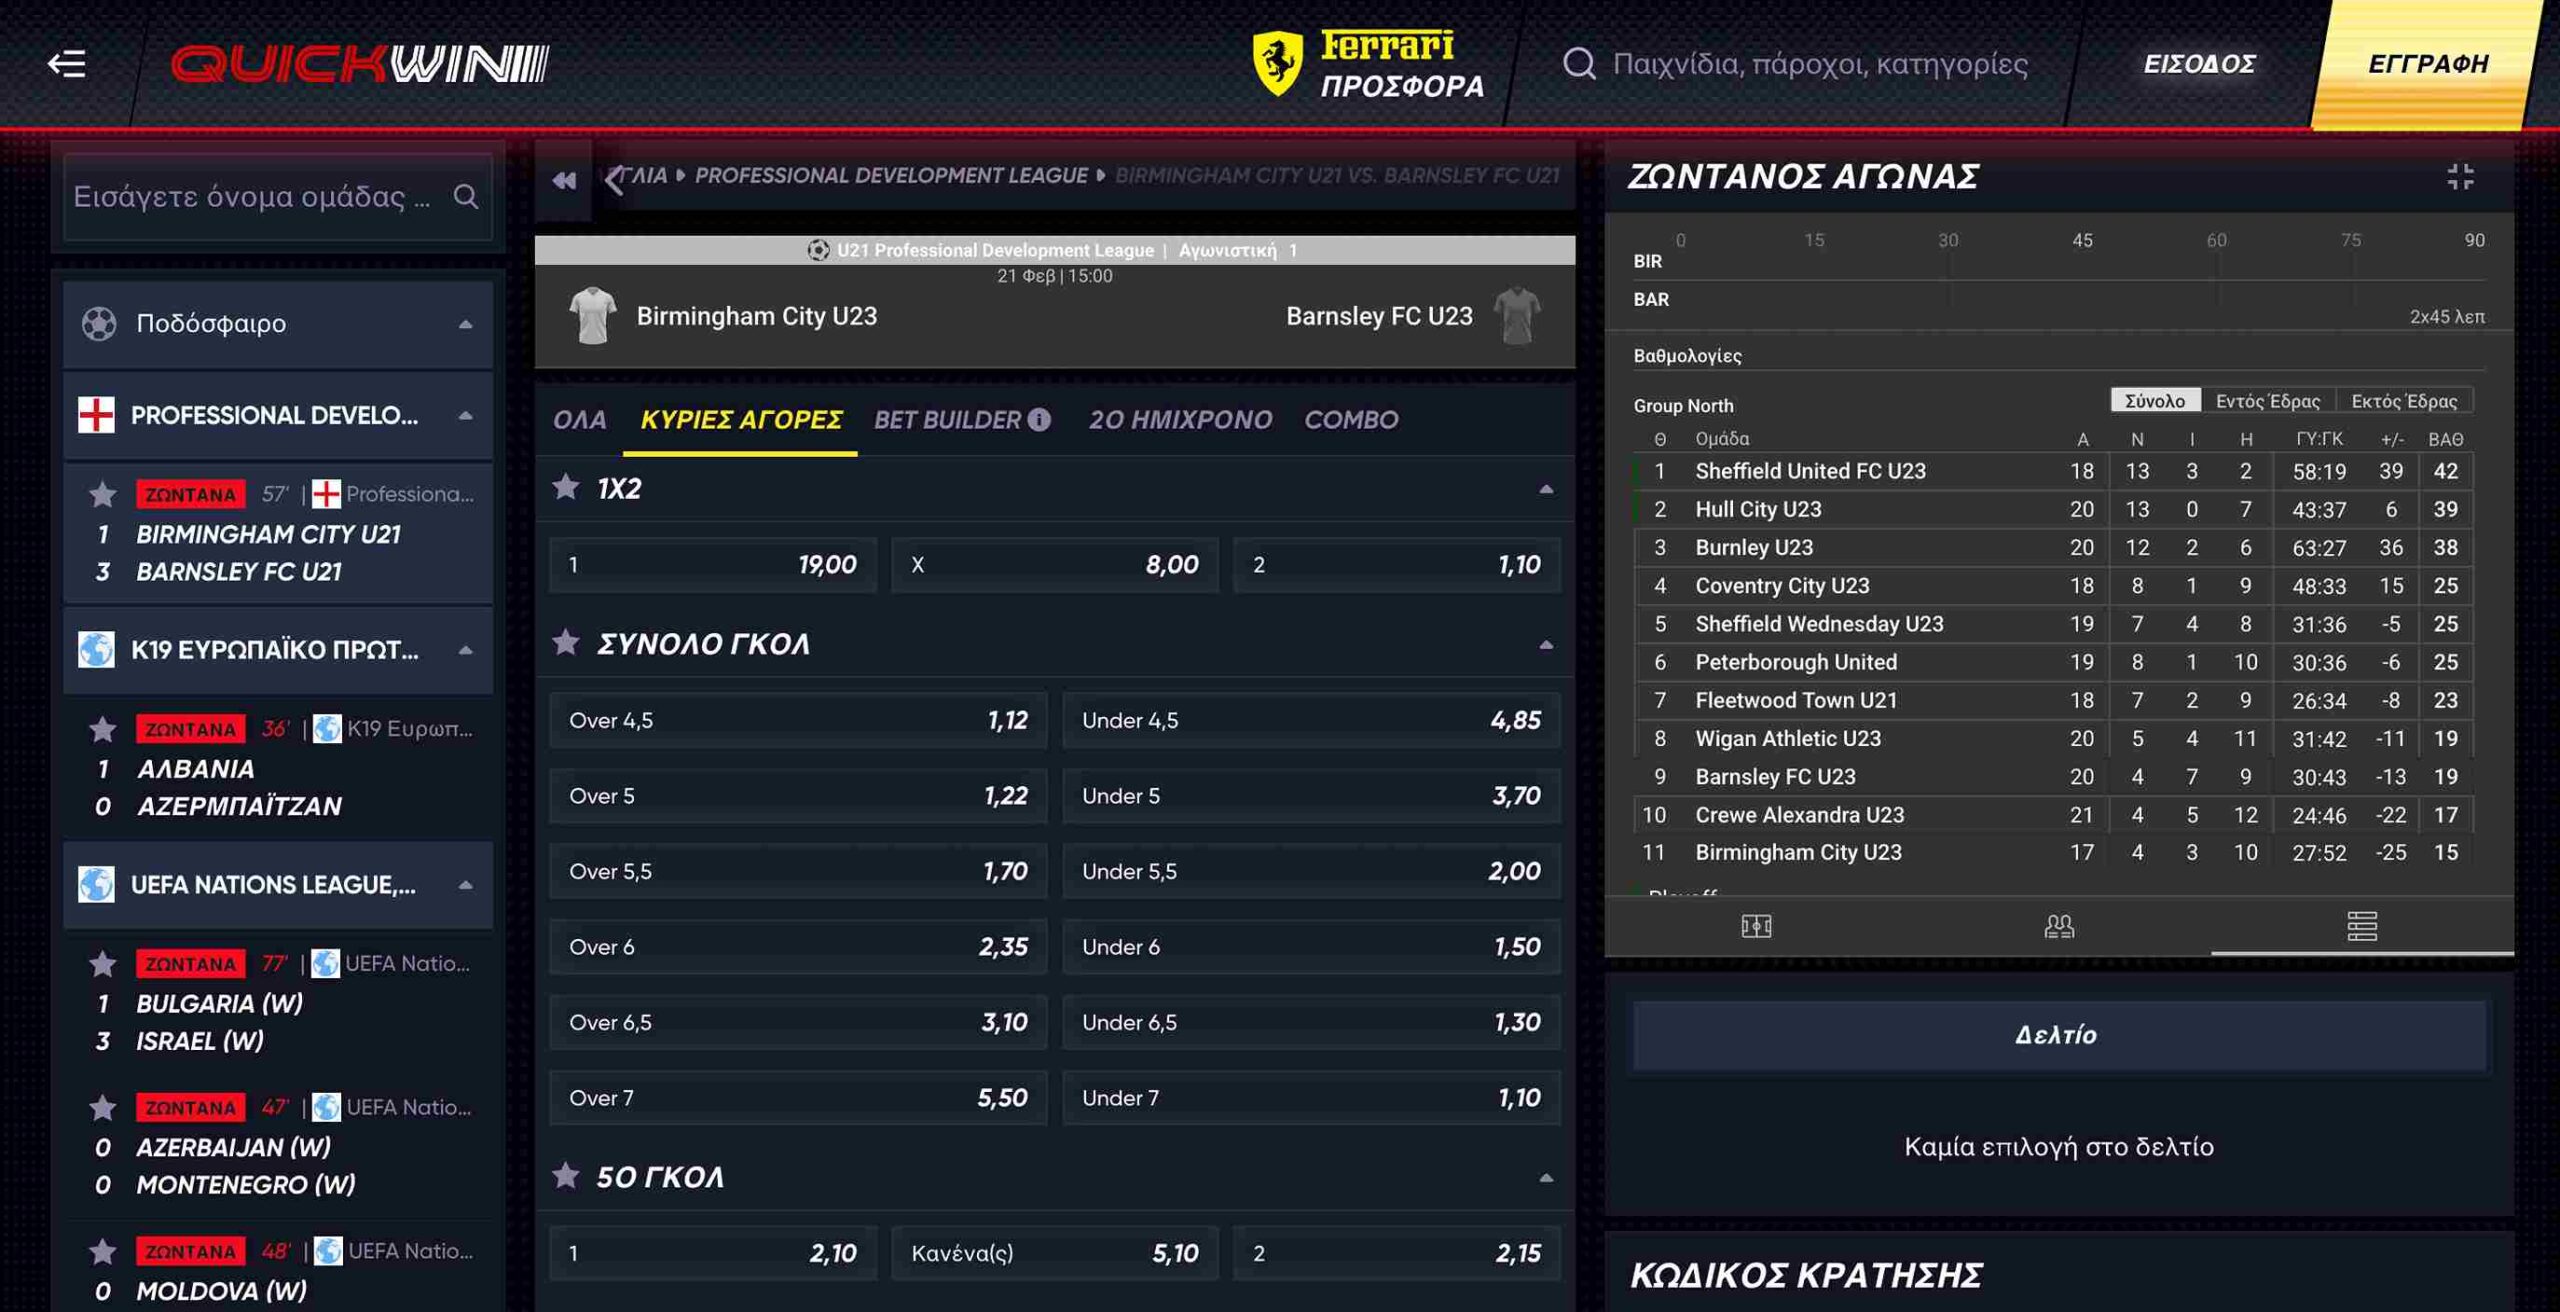Collapse the Ποδόσφαιρο sports category
Image resolution: width=2560 pixels, height=1312 pixels.
465,324
